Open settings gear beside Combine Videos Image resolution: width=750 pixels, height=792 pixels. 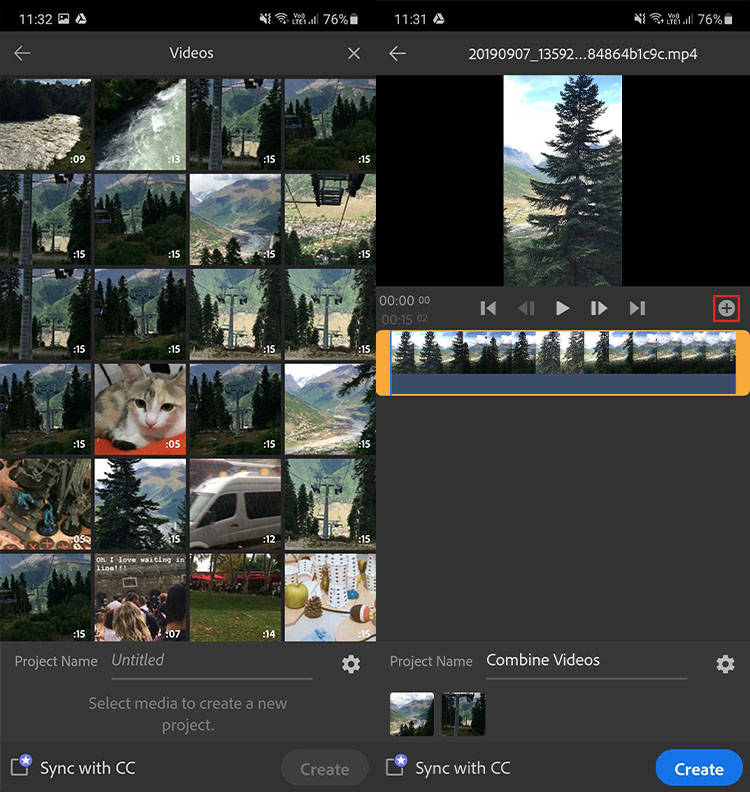(x=725, y=664)
